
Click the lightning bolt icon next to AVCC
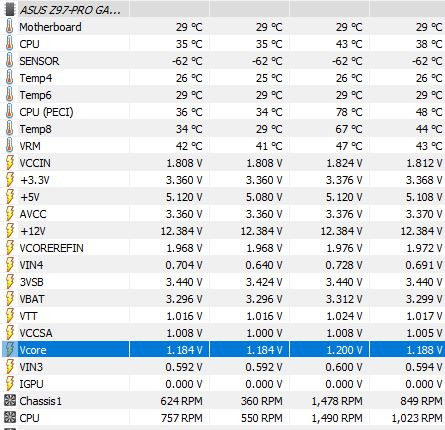tap(10, 214)
